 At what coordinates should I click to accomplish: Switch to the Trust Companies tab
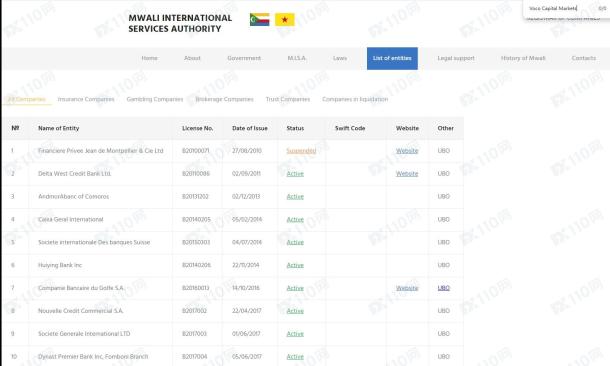[x=288, y=99]
